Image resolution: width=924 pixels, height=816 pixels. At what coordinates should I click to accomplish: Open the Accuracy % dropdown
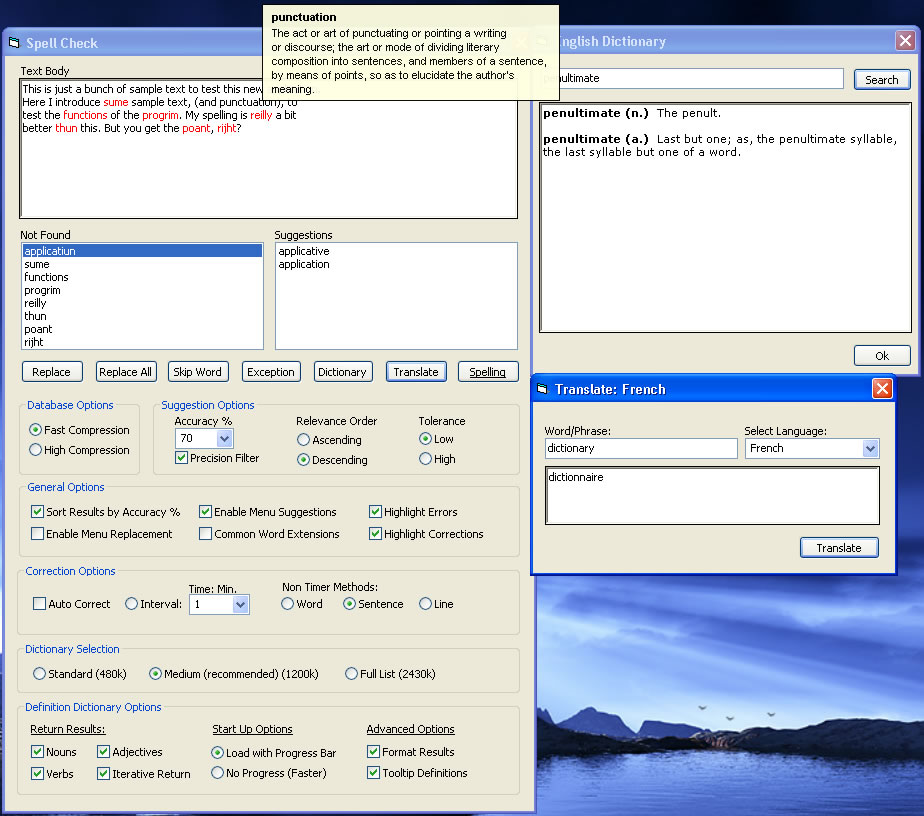pyautogui.click(x=224, y=438)
